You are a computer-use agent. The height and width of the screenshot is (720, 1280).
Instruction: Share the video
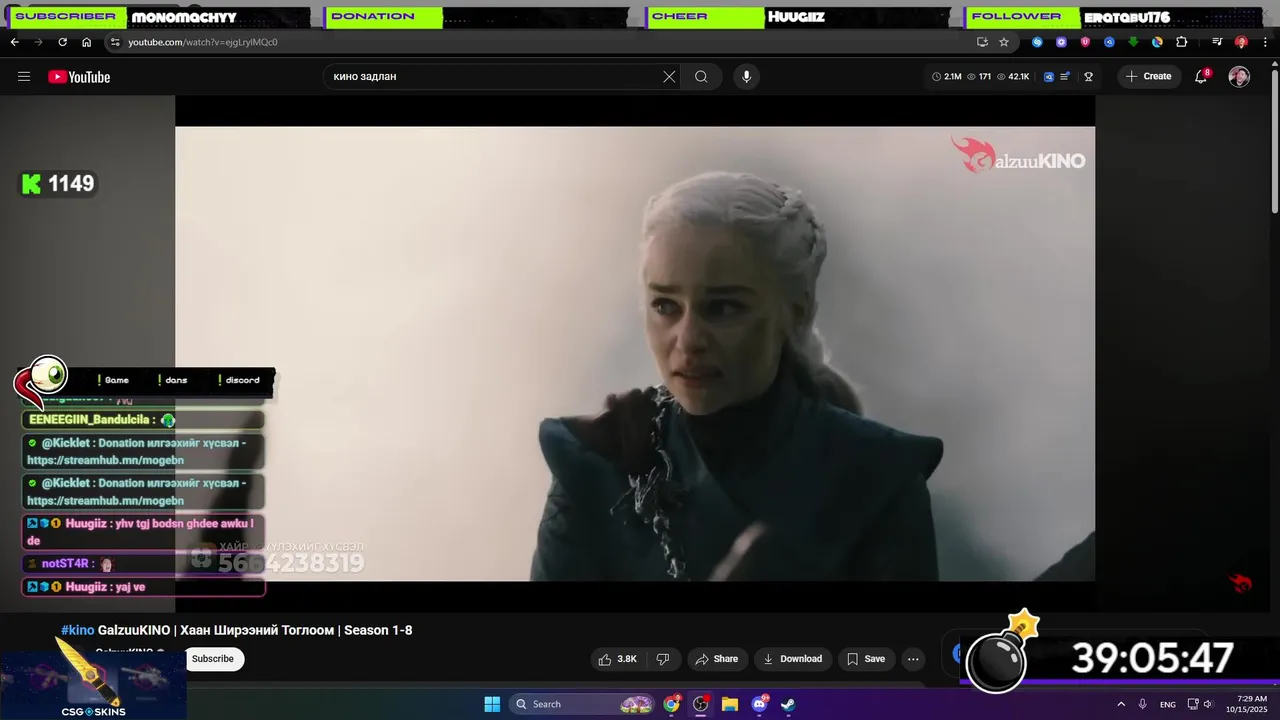pyautogui.click(x=716, y=659)
